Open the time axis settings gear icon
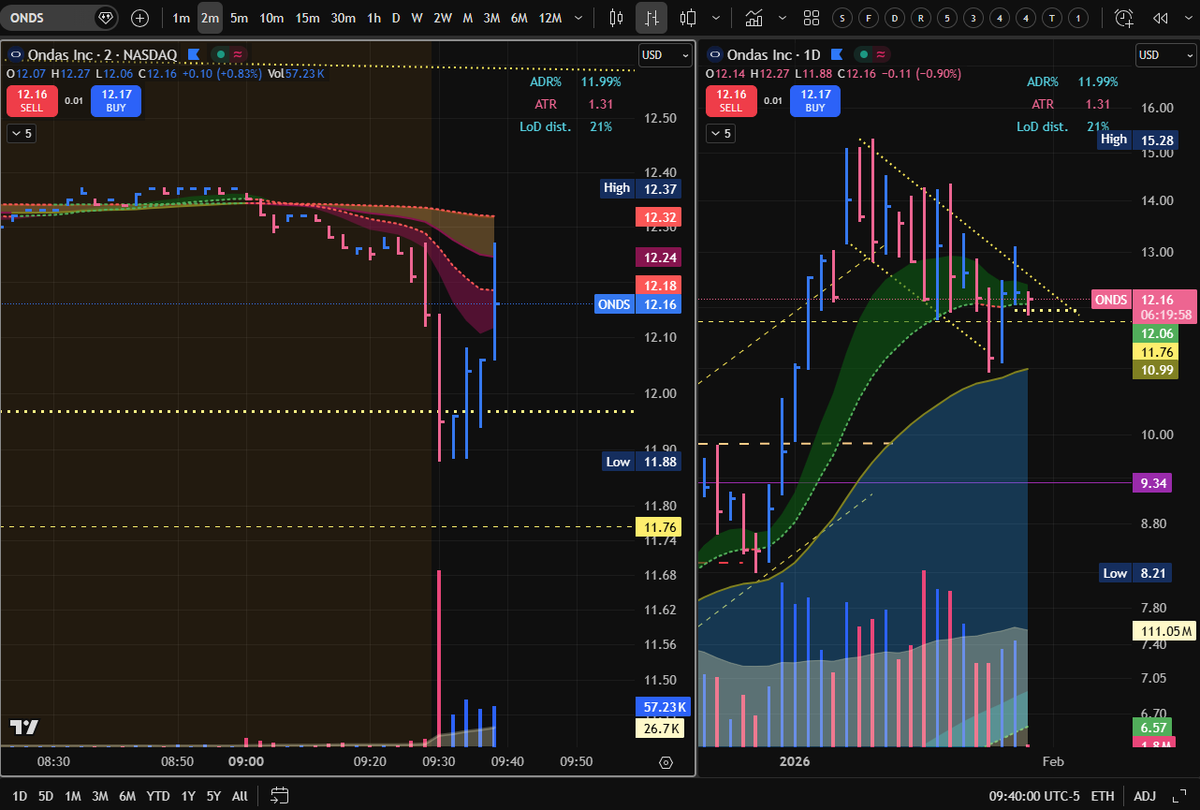Viewport: 1200px width, 810px height. click(667, 762)
